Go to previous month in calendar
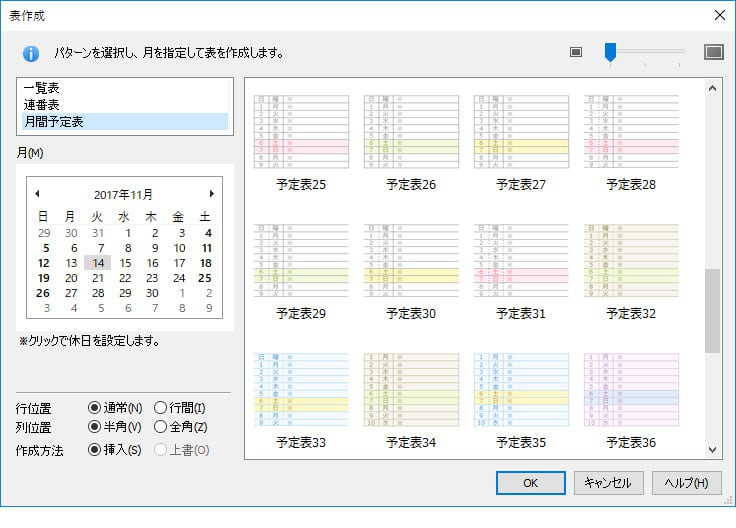 [x=37, y=194]
